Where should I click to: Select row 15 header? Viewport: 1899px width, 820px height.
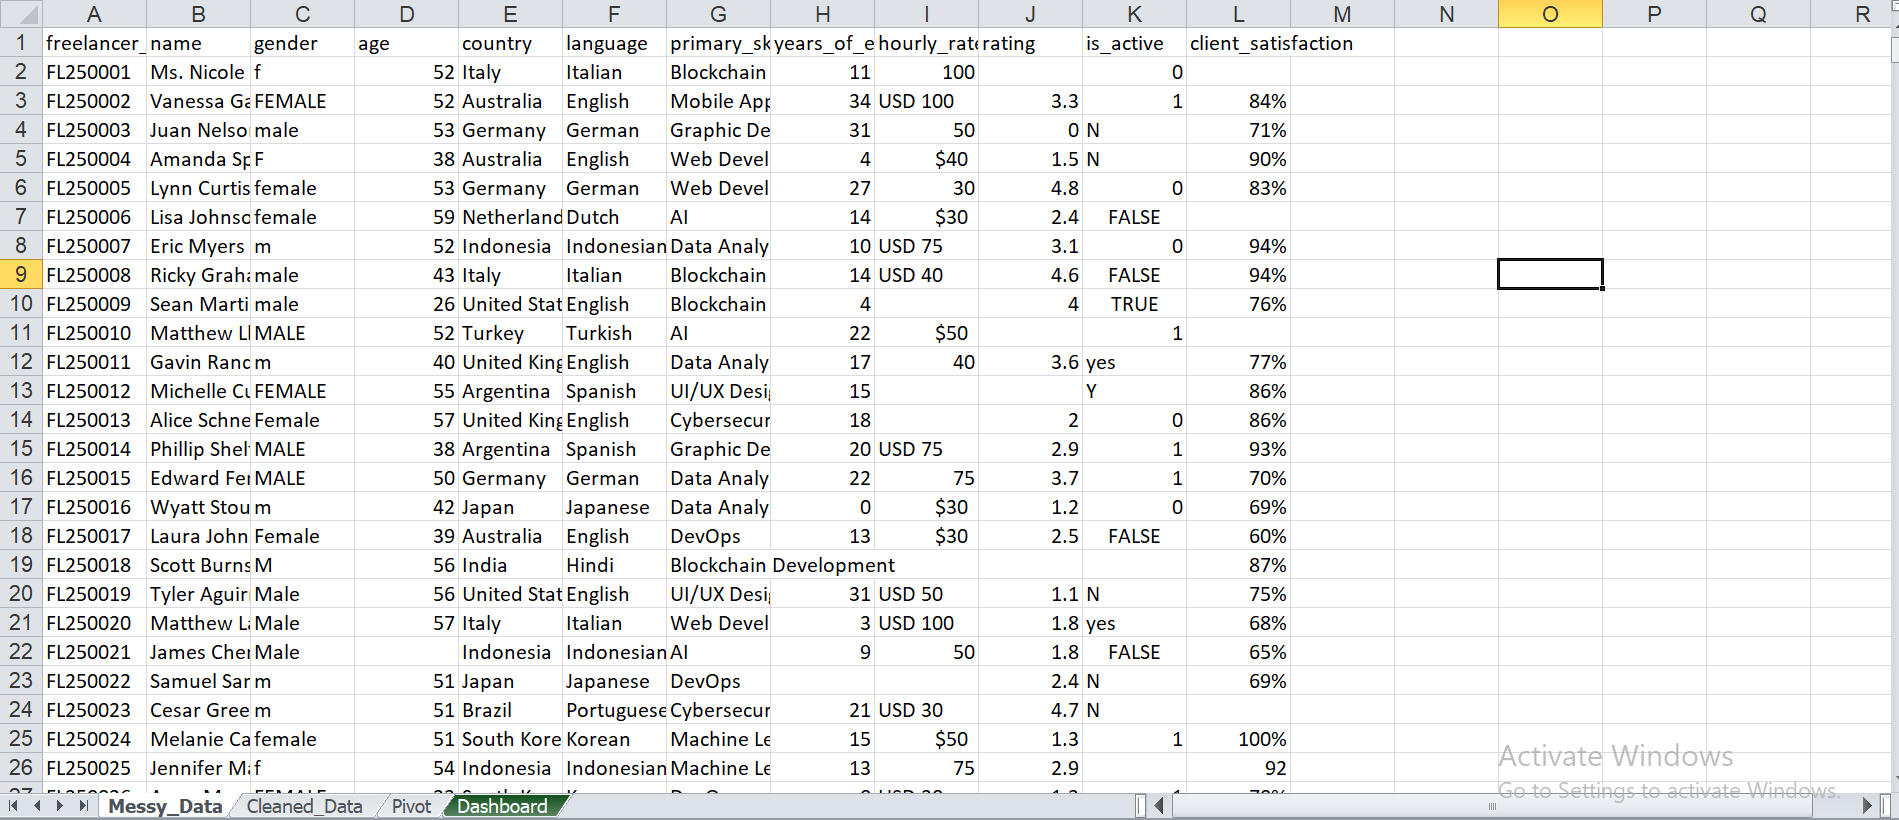coord(21,449)
